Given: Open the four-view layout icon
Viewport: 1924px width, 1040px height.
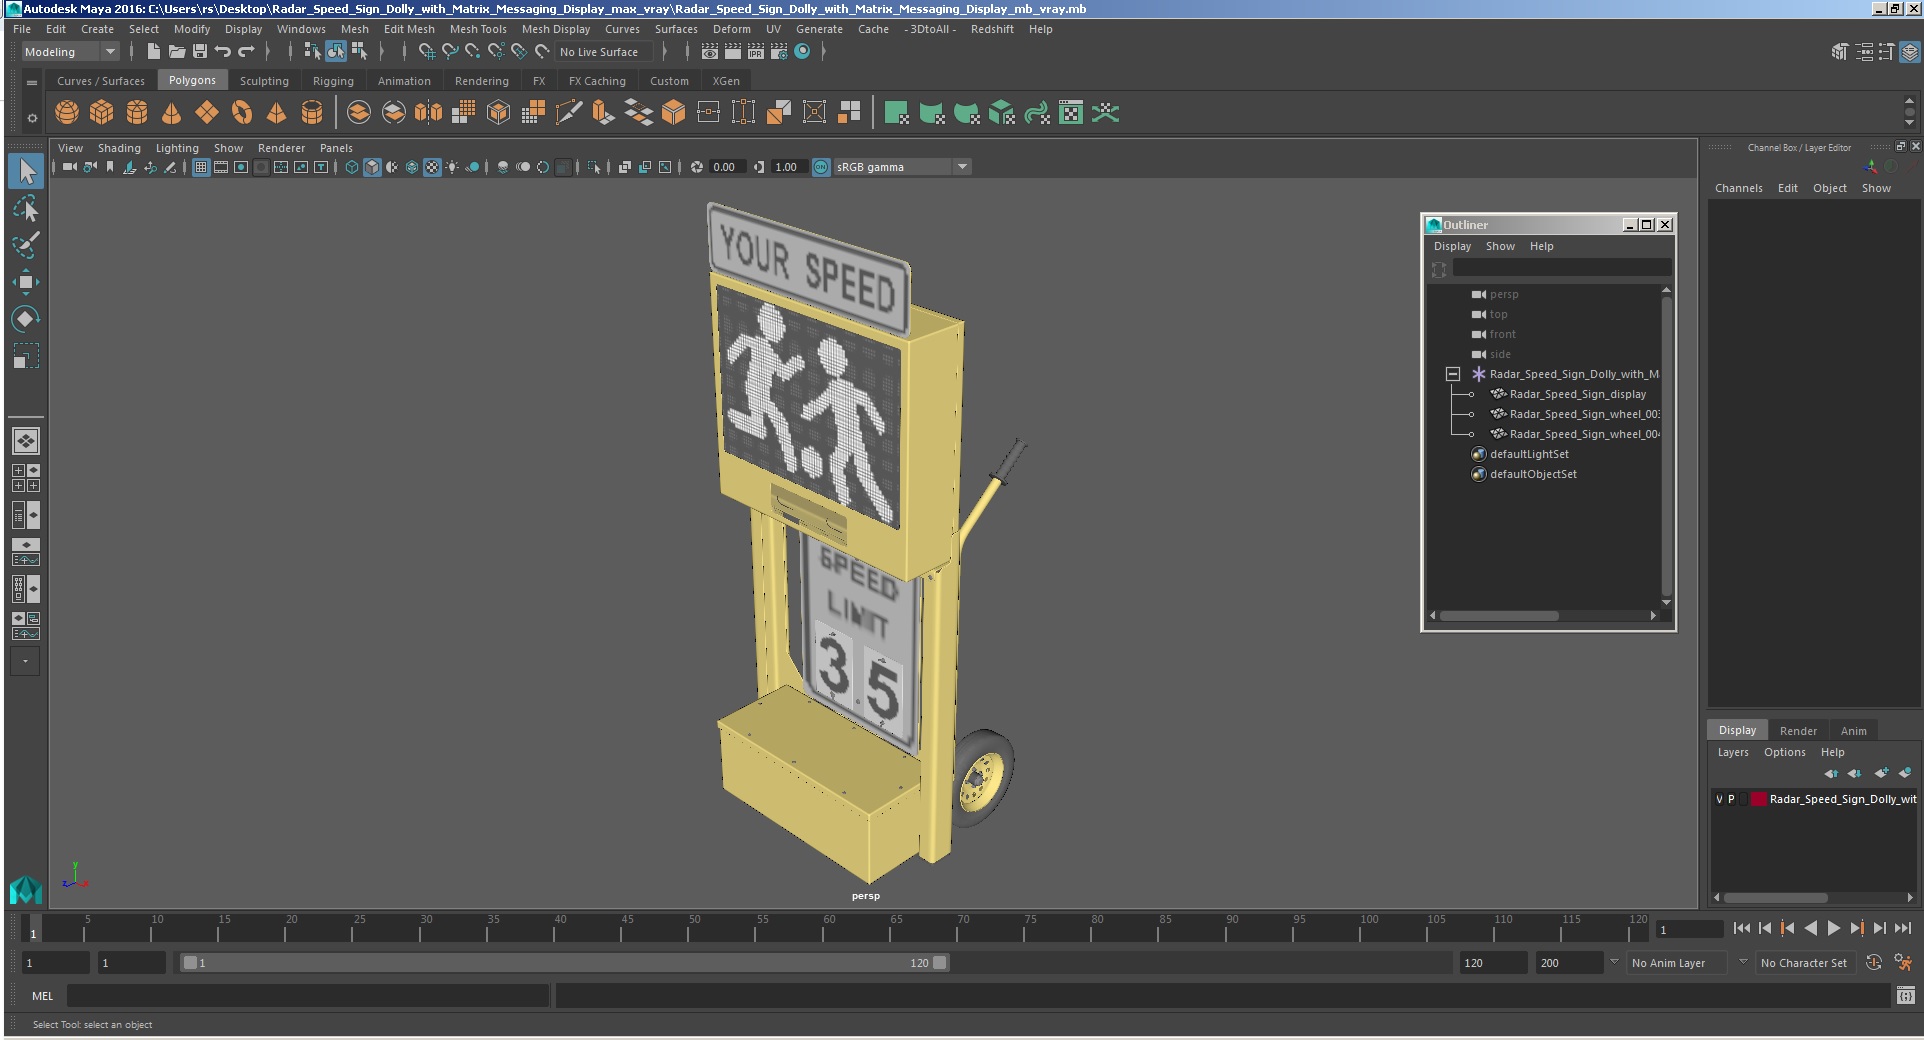Looking at the screenshot, I should coord(26,478).
